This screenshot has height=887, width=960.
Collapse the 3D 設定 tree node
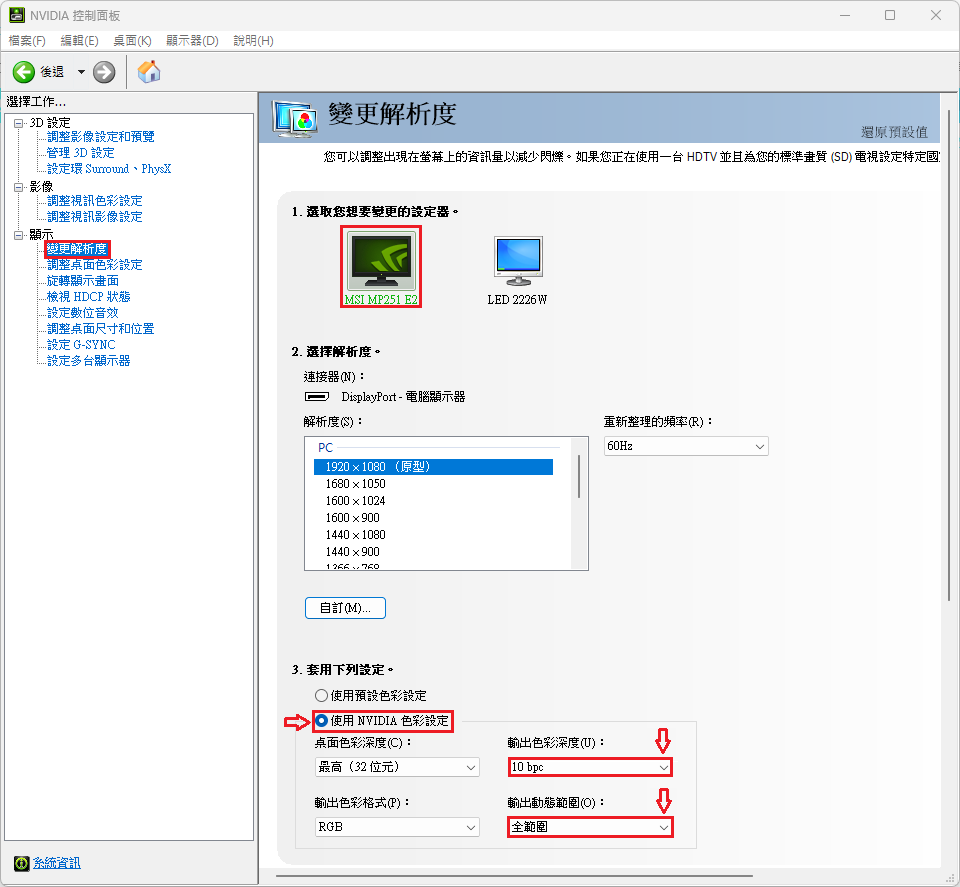pos(18,123)
